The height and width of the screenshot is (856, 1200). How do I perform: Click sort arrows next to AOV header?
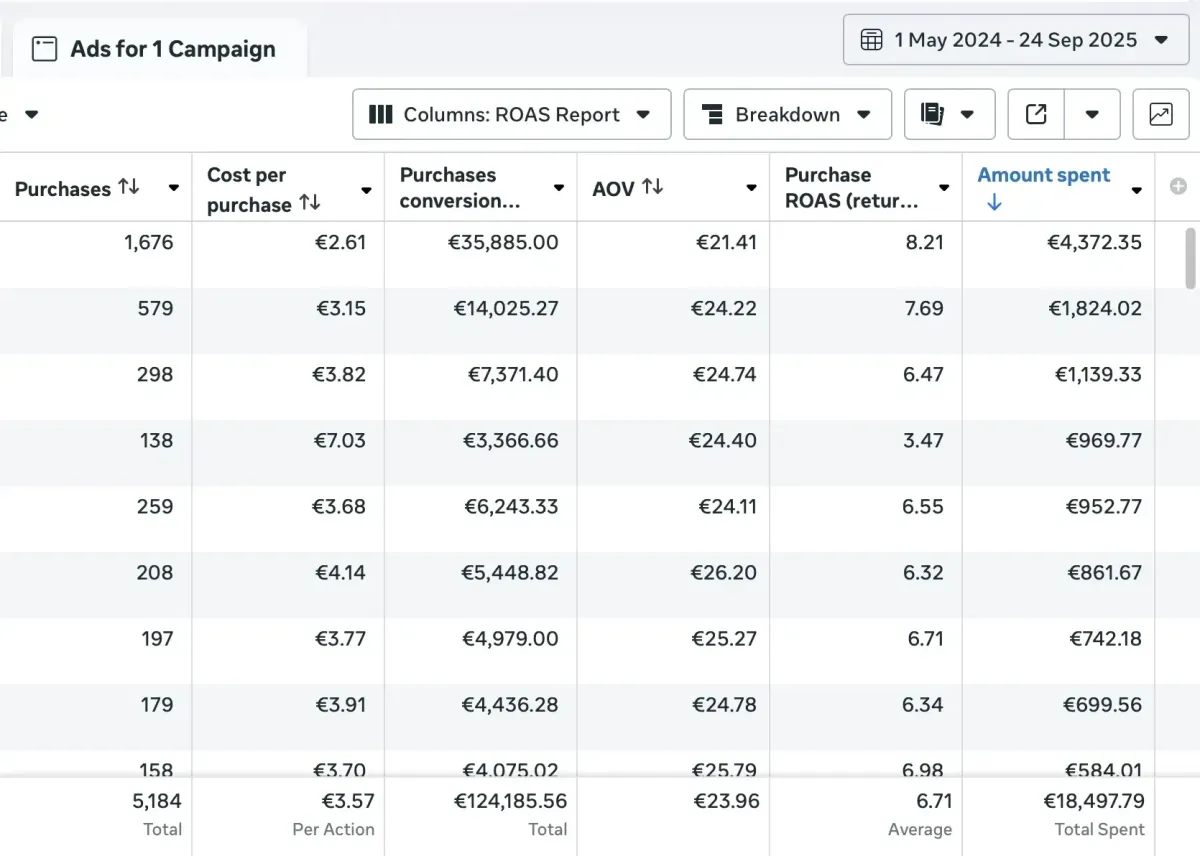pos(652,187)
